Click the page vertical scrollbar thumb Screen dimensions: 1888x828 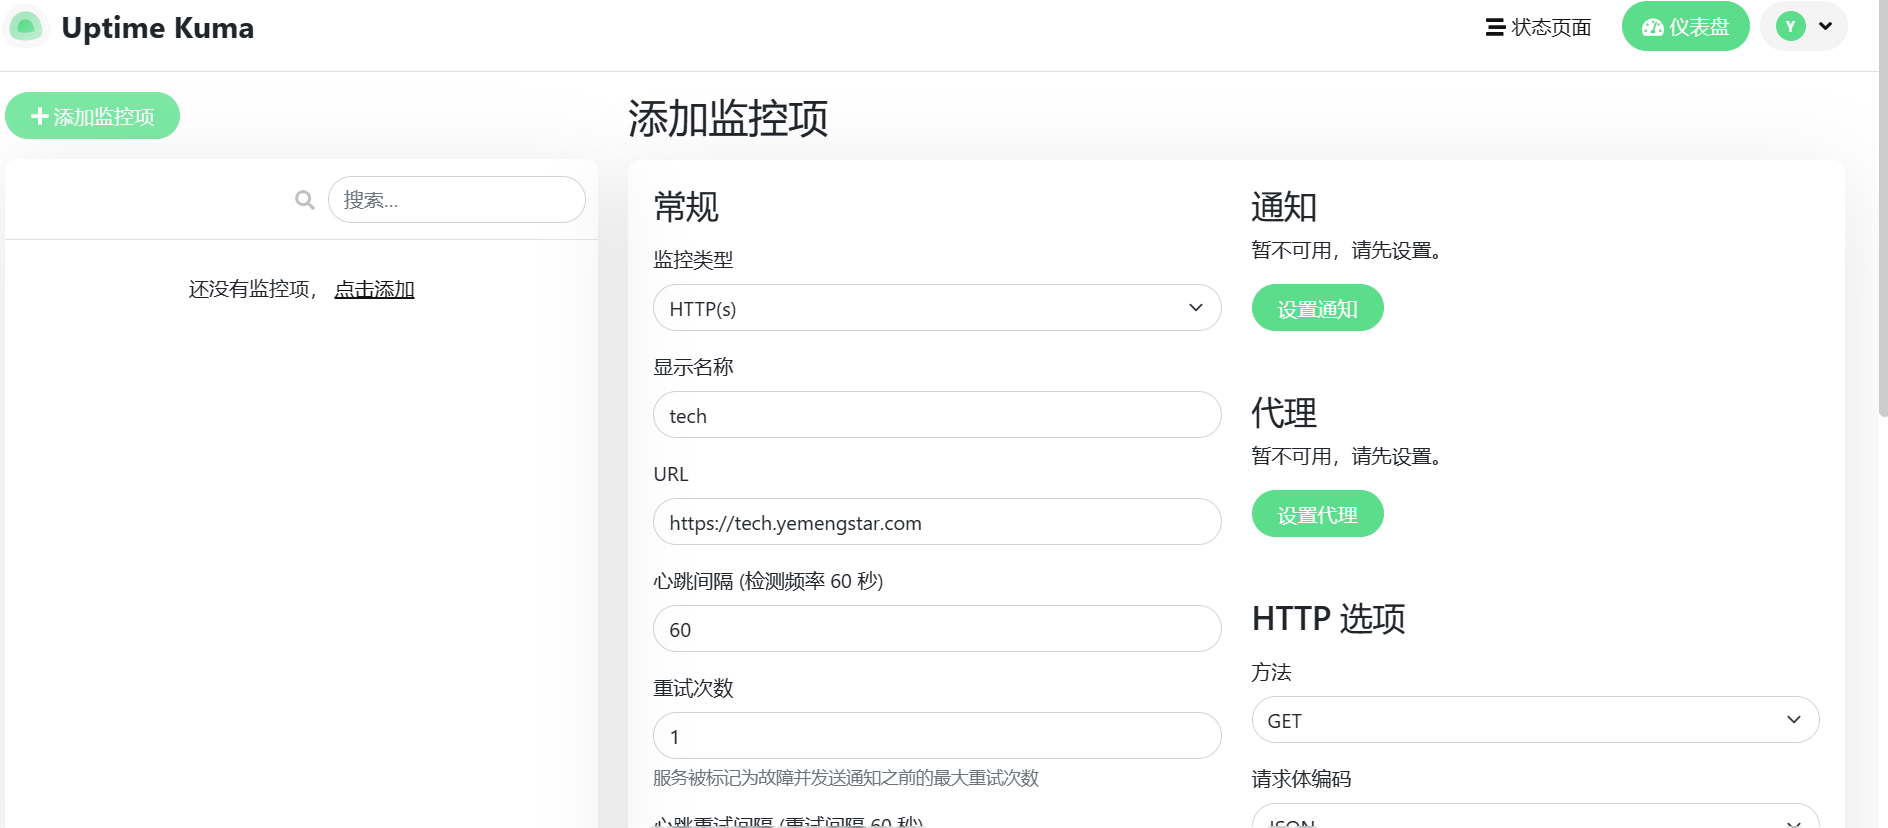click(1882, 210)
